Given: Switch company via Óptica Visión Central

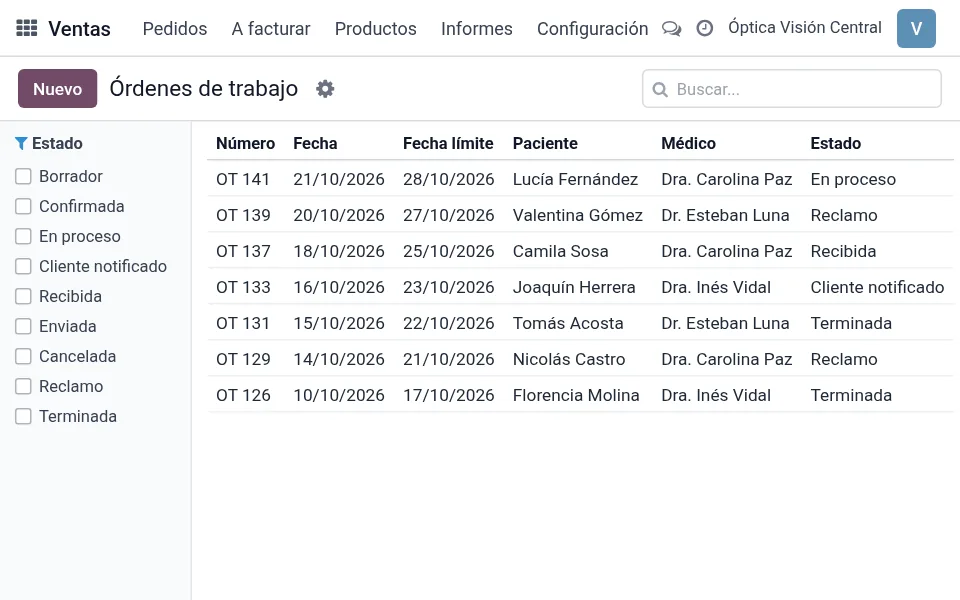Looking at the screenshot, I should coord(804,28).
